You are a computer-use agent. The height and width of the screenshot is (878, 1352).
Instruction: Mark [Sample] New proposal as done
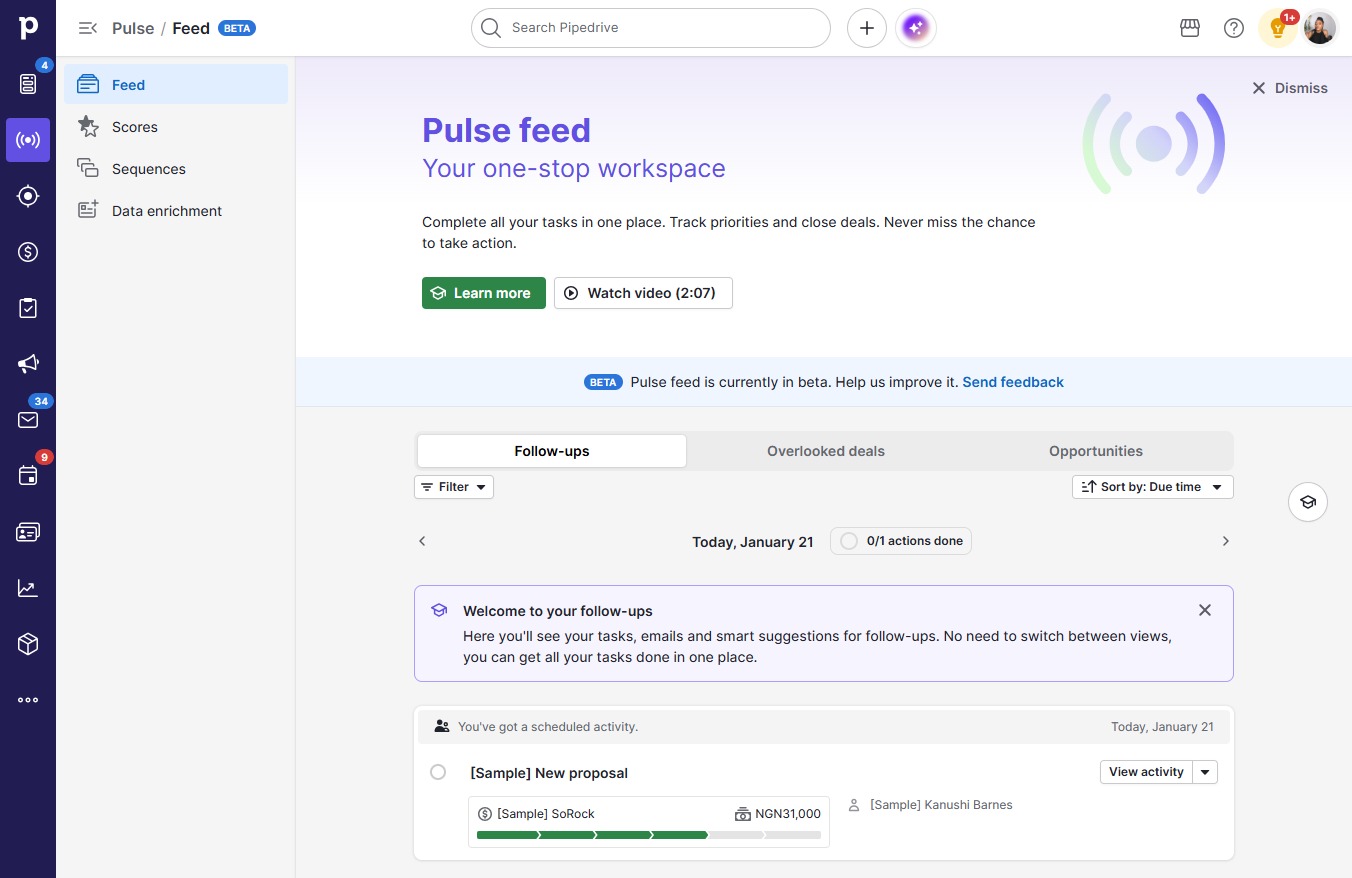(x=438, y=772)
